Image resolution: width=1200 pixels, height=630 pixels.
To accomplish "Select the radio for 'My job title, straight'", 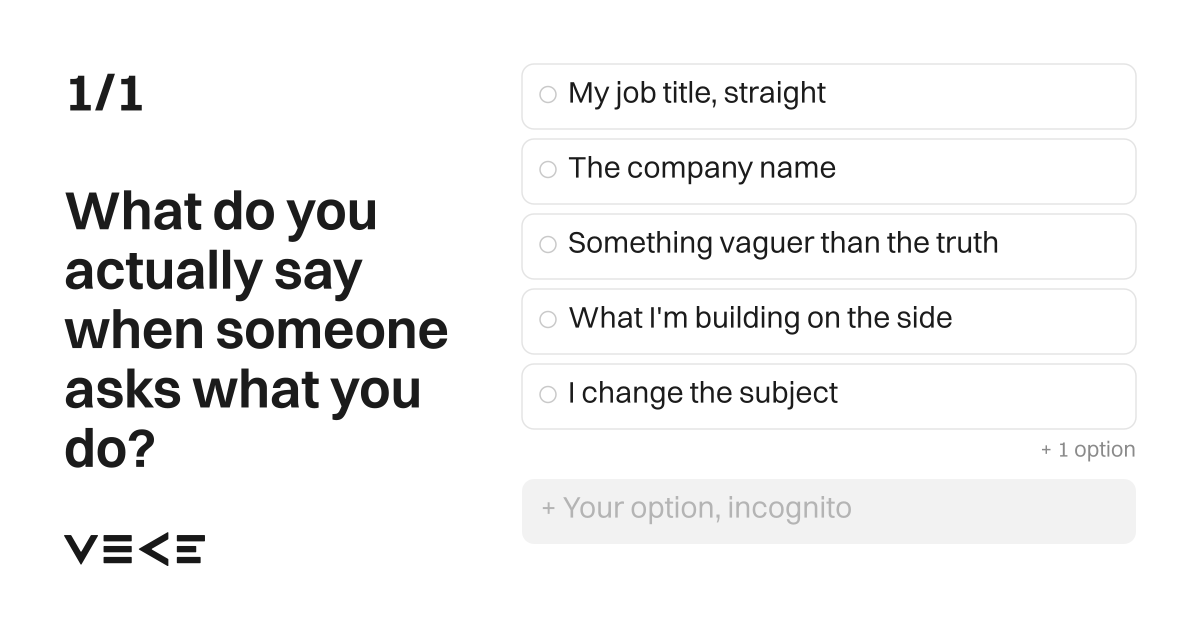I will pos(548,95).
